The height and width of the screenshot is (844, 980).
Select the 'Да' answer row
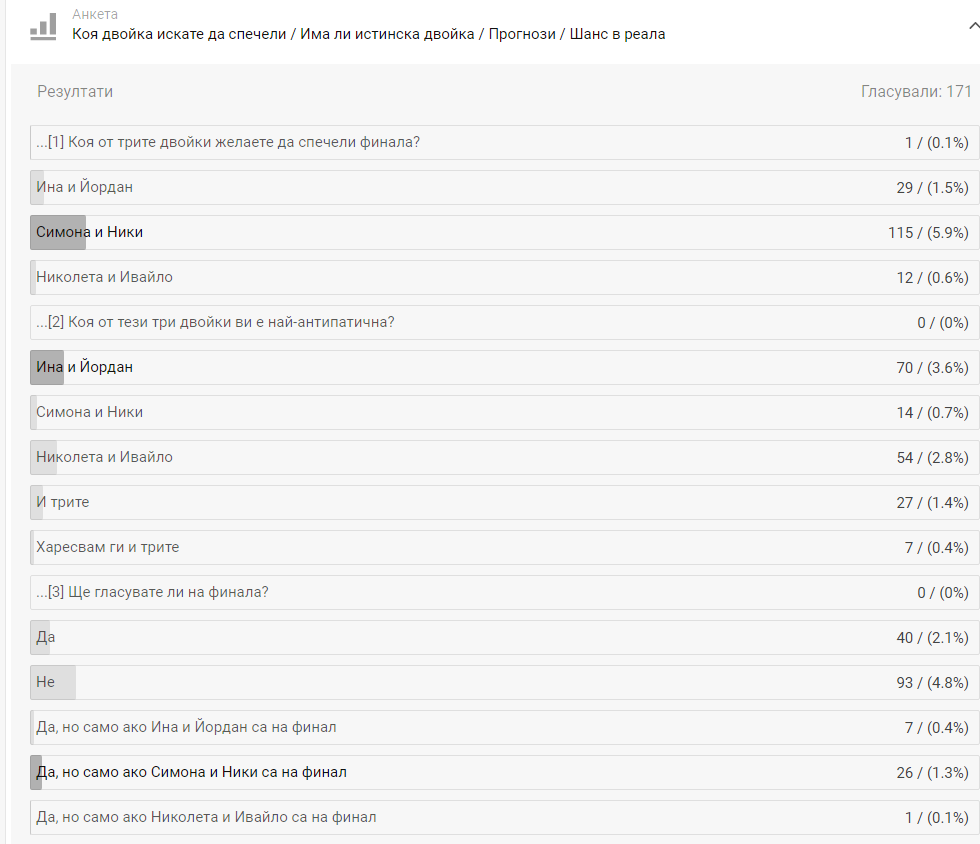pos(504,638)
